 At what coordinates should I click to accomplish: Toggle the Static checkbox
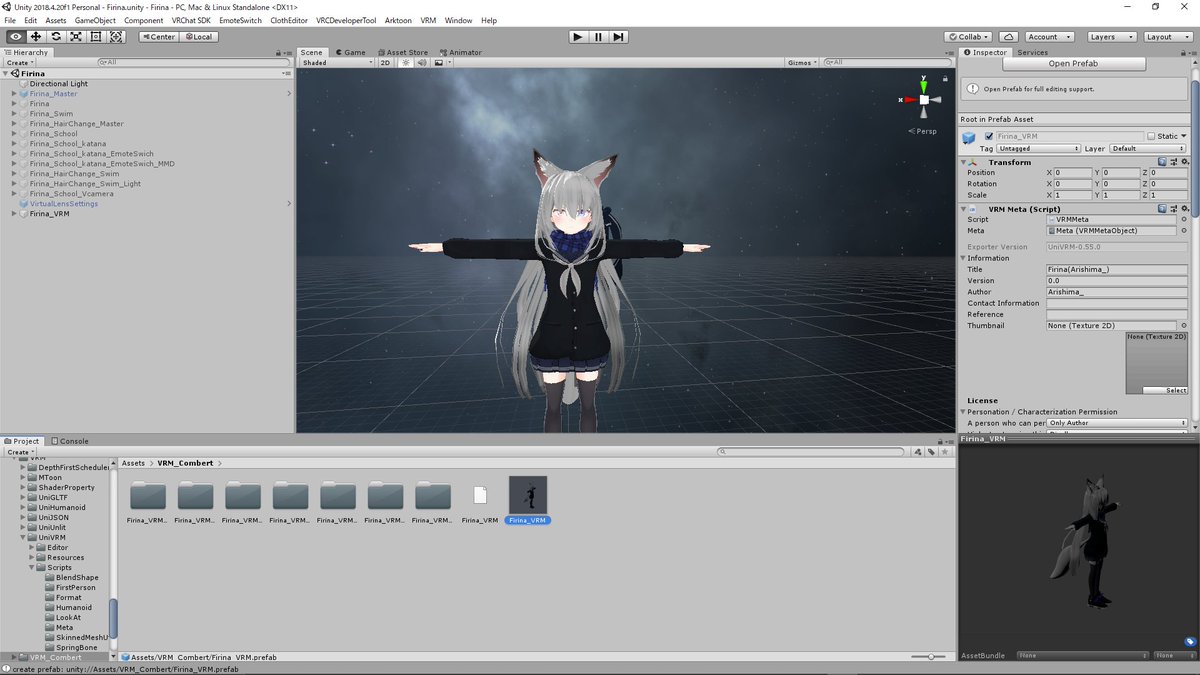pyautogui.click(x=1151, y=136)
